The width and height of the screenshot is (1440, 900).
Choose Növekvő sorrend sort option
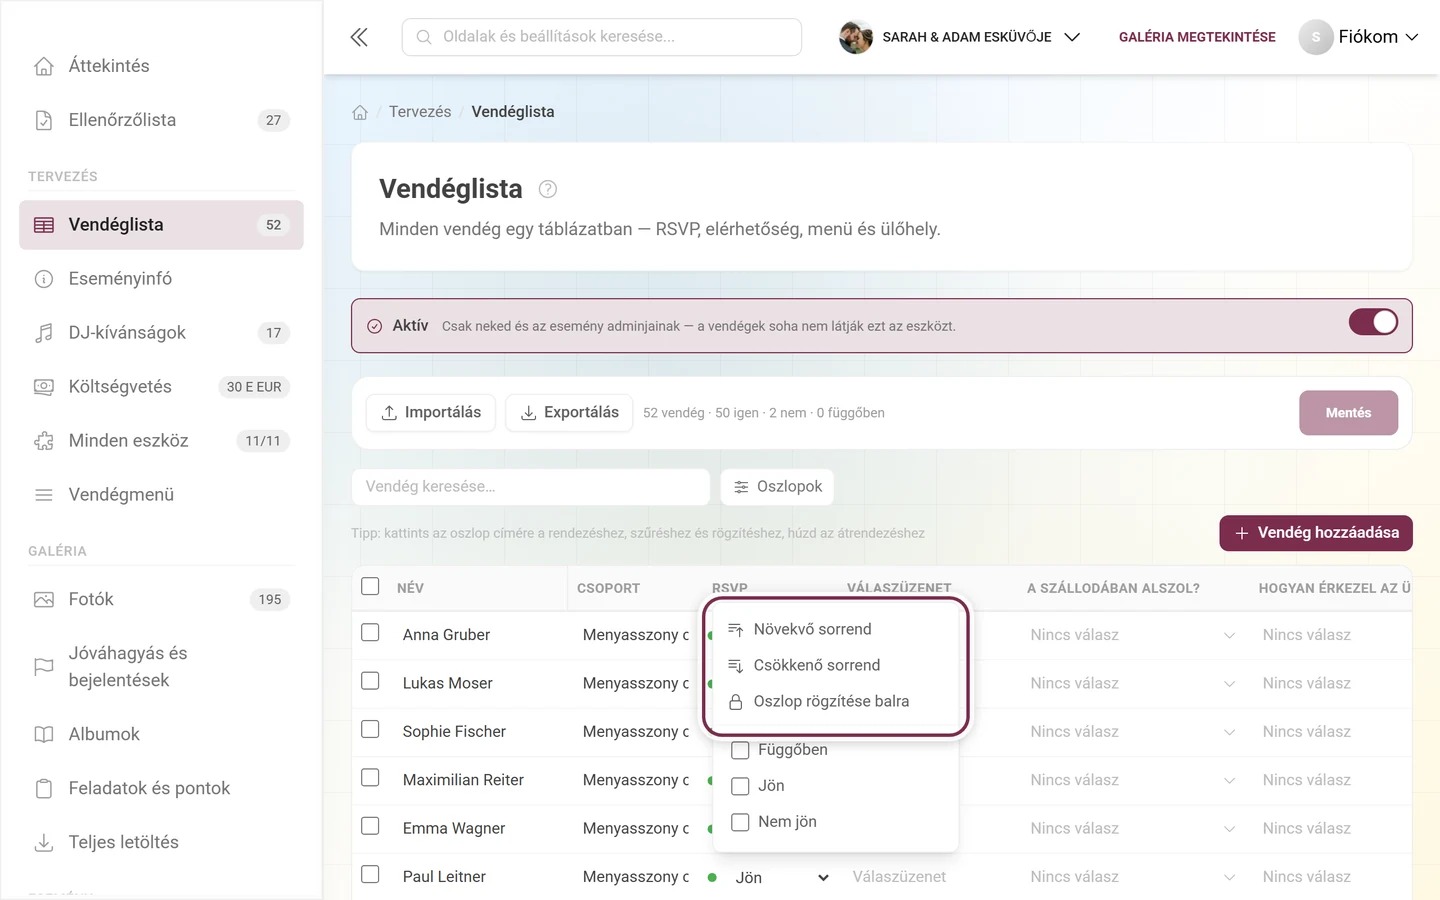point(836,629)
